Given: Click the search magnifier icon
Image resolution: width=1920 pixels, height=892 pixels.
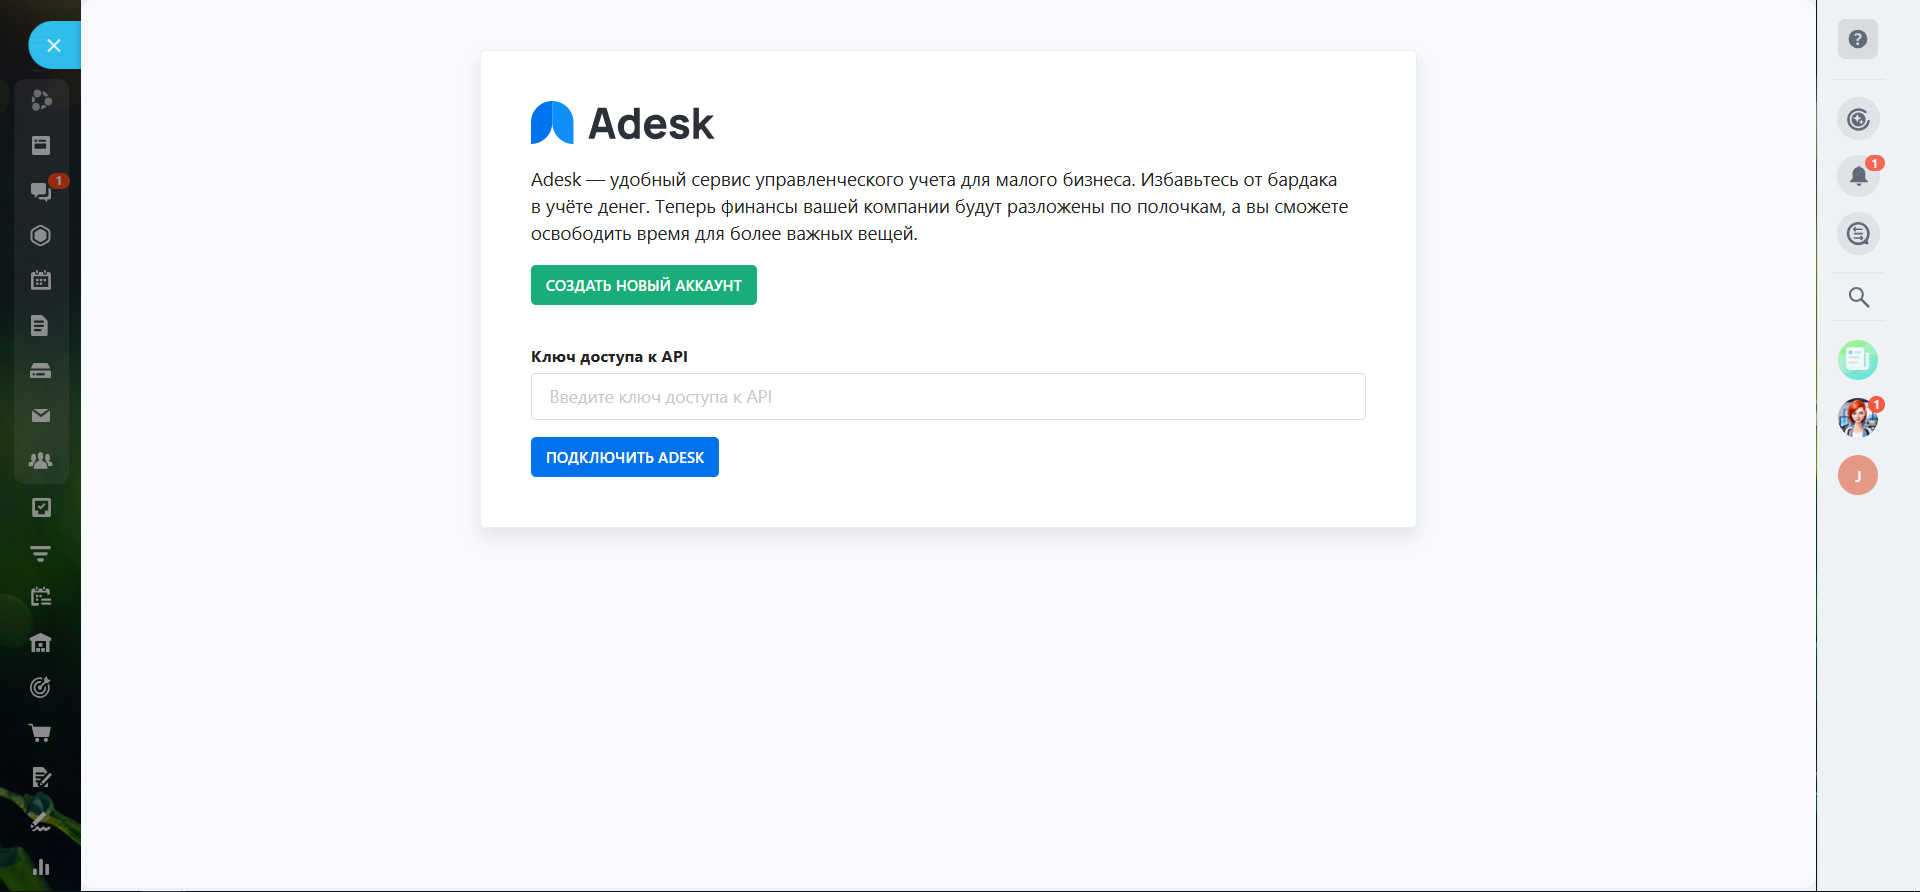Looking at the screenshot, I should 1858,297.
